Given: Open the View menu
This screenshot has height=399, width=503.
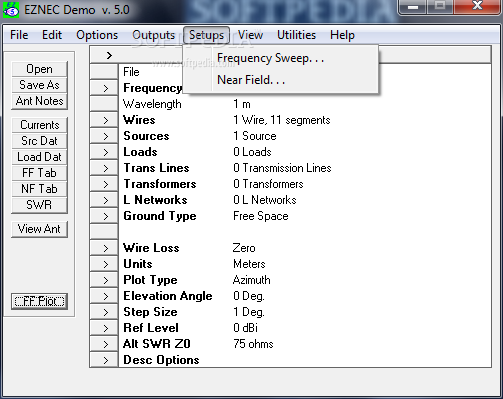Looking at the screenshot, I should coord(250,35).
